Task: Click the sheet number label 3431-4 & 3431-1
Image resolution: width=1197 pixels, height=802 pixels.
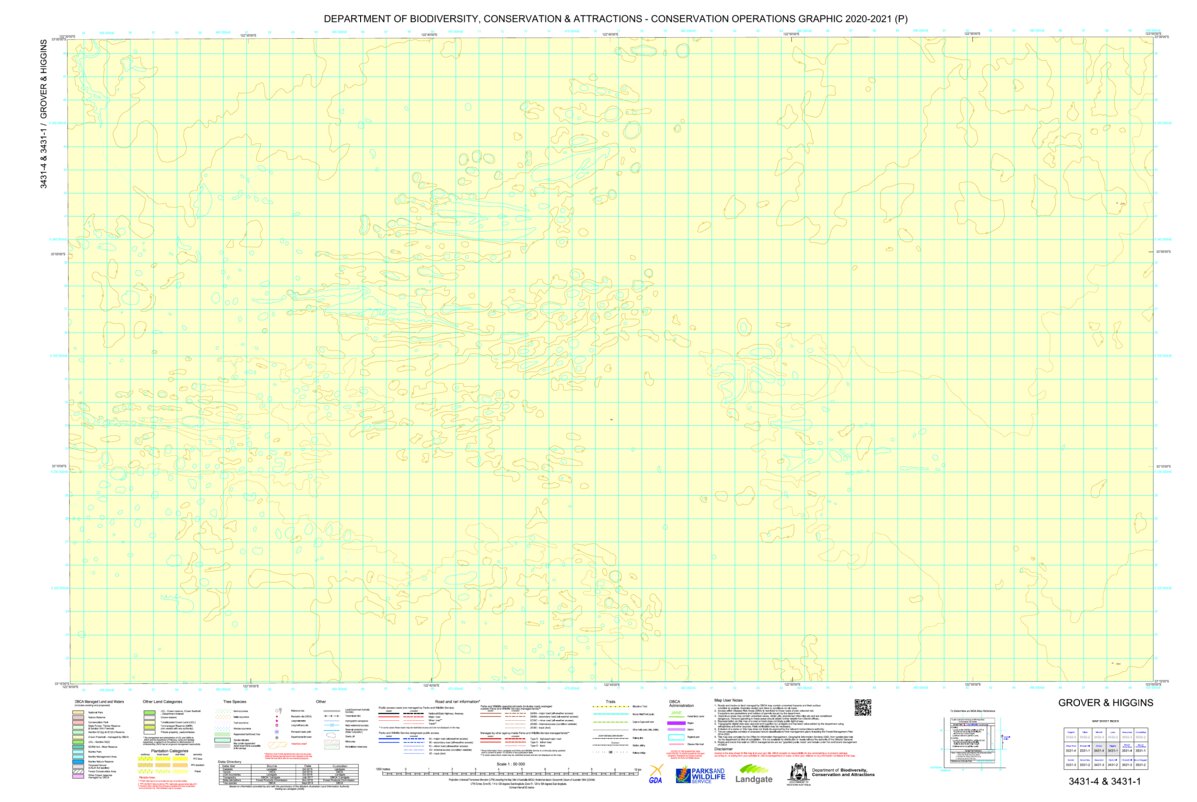Action: coord(1105,780)
